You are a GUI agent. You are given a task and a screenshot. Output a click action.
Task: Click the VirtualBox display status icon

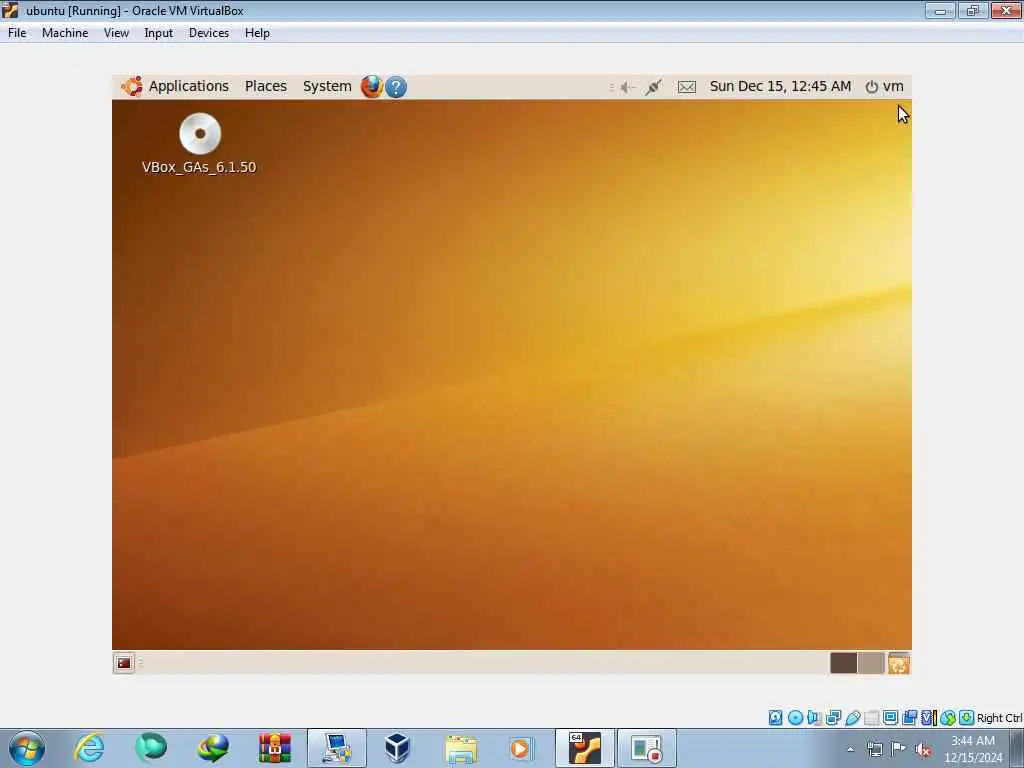click(x=890, y=718)
